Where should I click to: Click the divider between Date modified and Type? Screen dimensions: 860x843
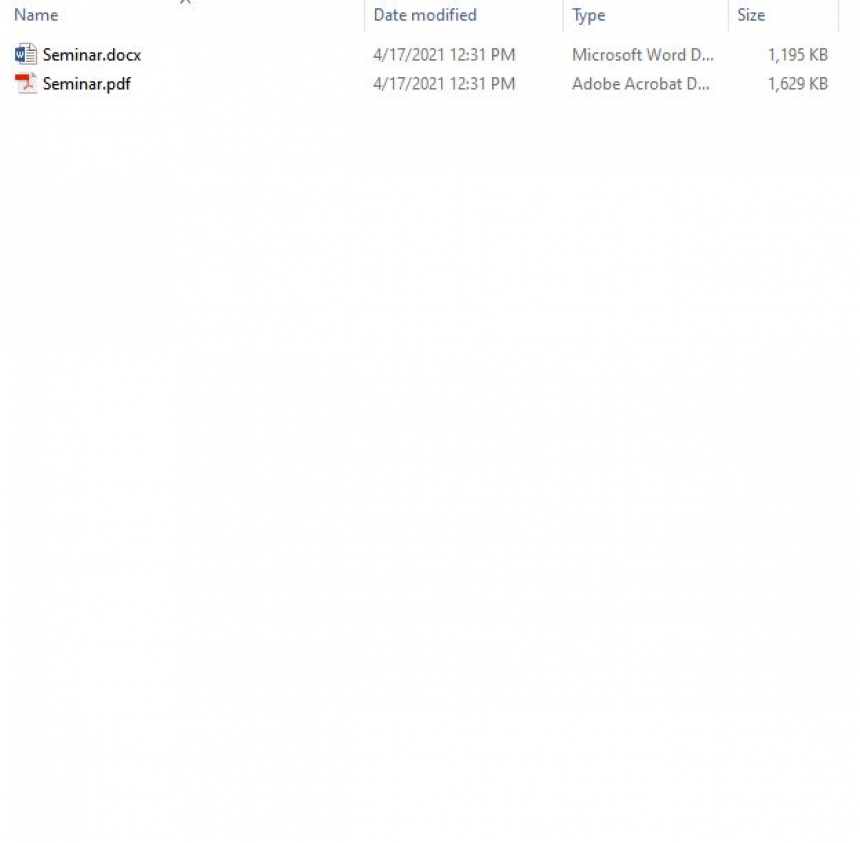coord(563,15)
